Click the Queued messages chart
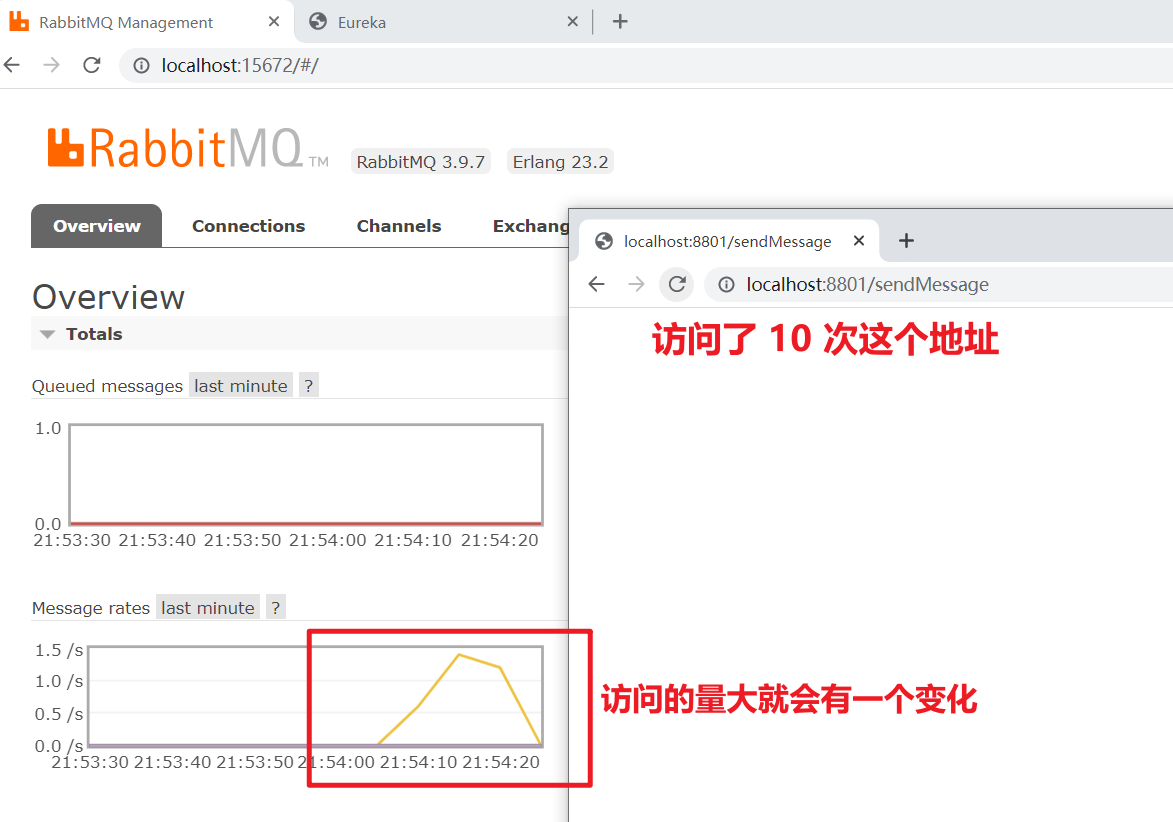1173x822 pixels. pos(305,474)
